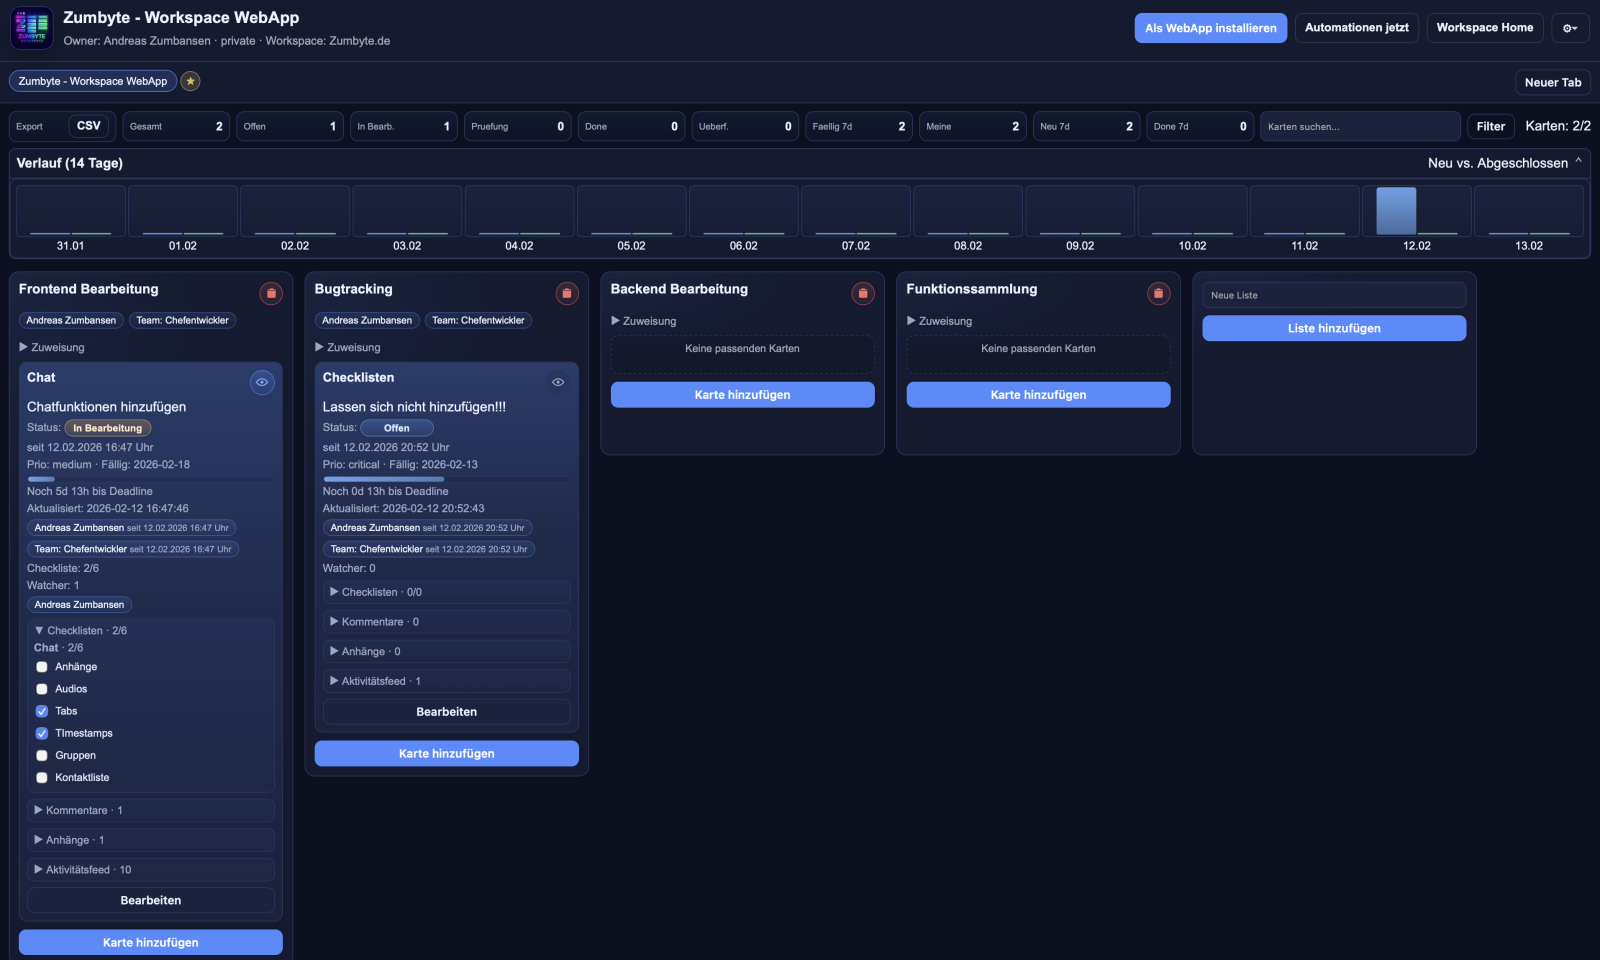Toggle watch eye on Chat card
Viewport: 1600px width, 960px height.
point(262,382)
